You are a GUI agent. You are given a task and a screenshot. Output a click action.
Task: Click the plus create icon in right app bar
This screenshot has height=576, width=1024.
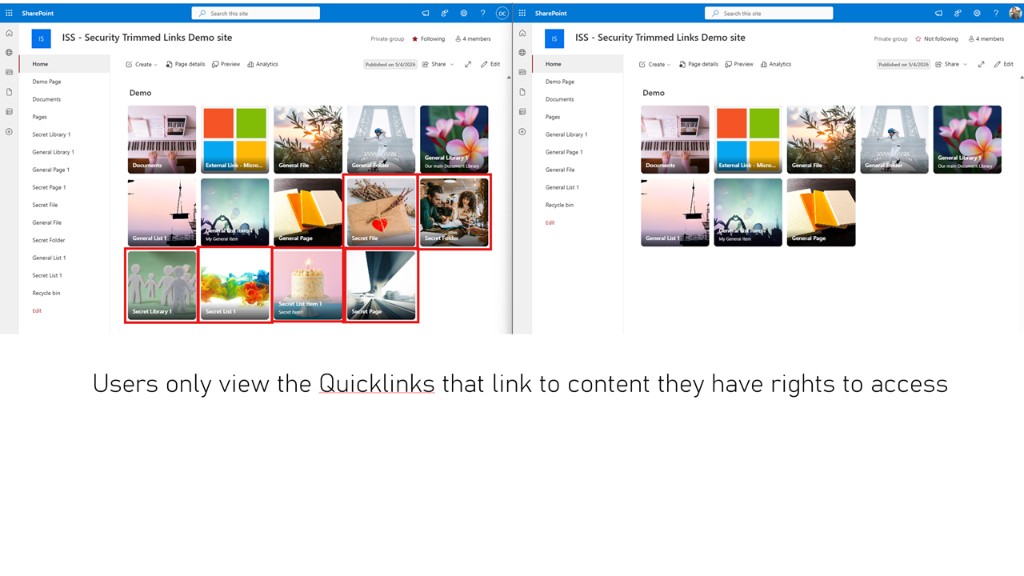pyautogui.click(x=522, y=132)
